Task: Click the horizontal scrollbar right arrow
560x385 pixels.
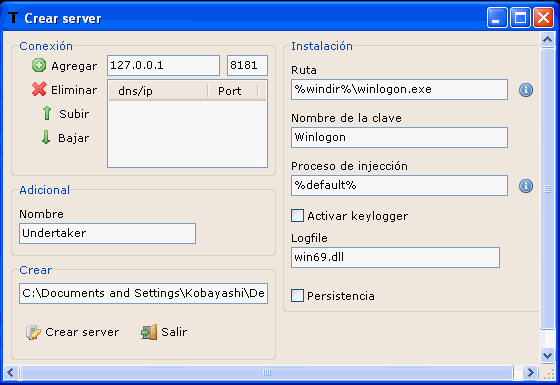Action: coord(530,372)
